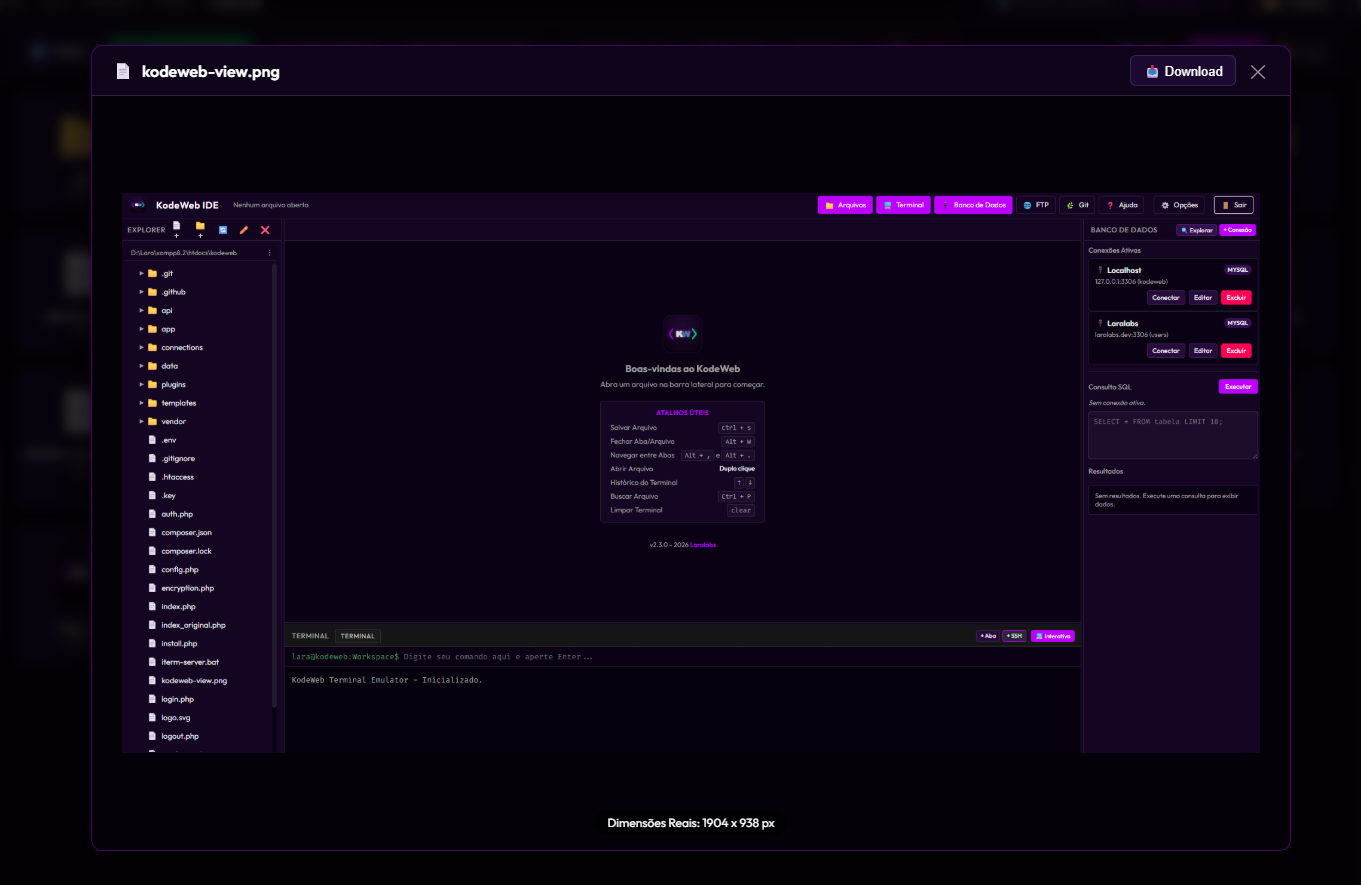Click the Explorar button in Banco de Dados
The height and width of the screenshot is (885, 1361).
[x=1197, y=230]
